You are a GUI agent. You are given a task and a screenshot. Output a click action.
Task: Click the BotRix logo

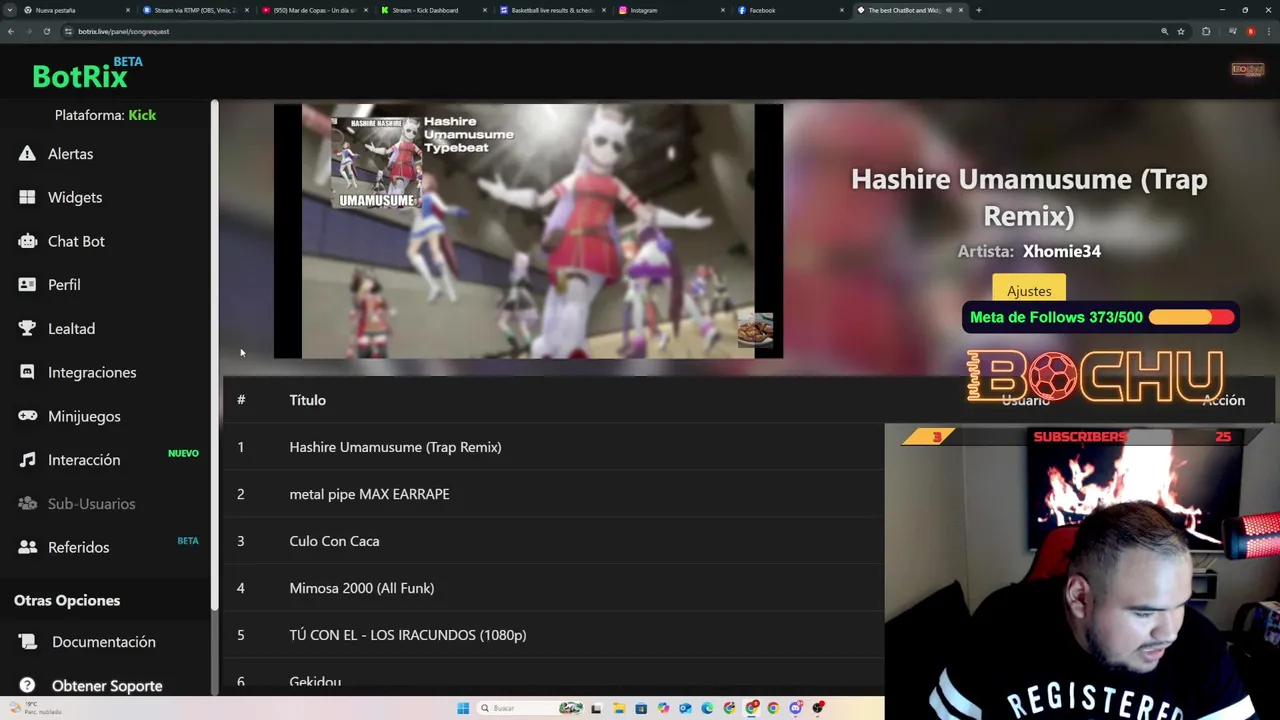(80, 75)
